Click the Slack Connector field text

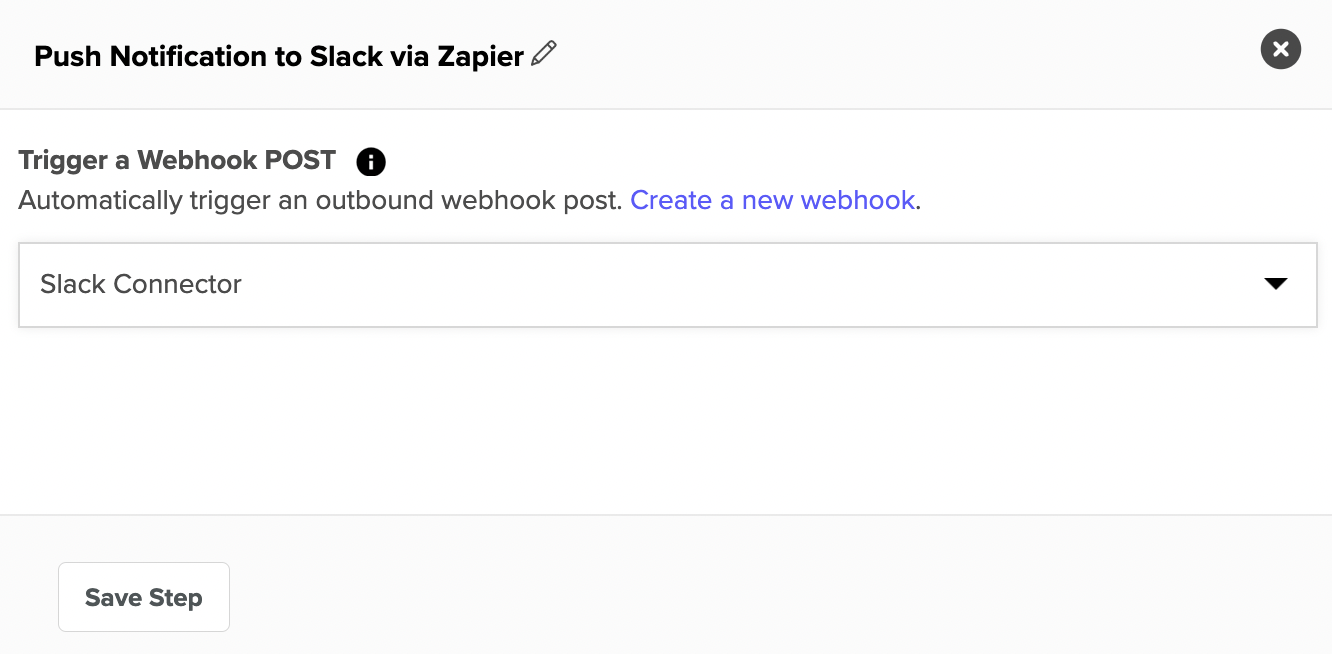(x=141, y=284)
